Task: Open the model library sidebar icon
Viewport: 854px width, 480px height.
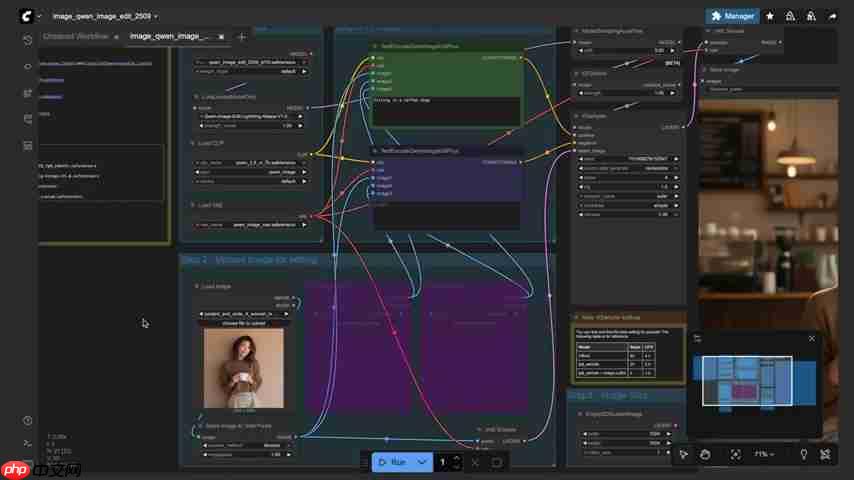Action: 28,93
